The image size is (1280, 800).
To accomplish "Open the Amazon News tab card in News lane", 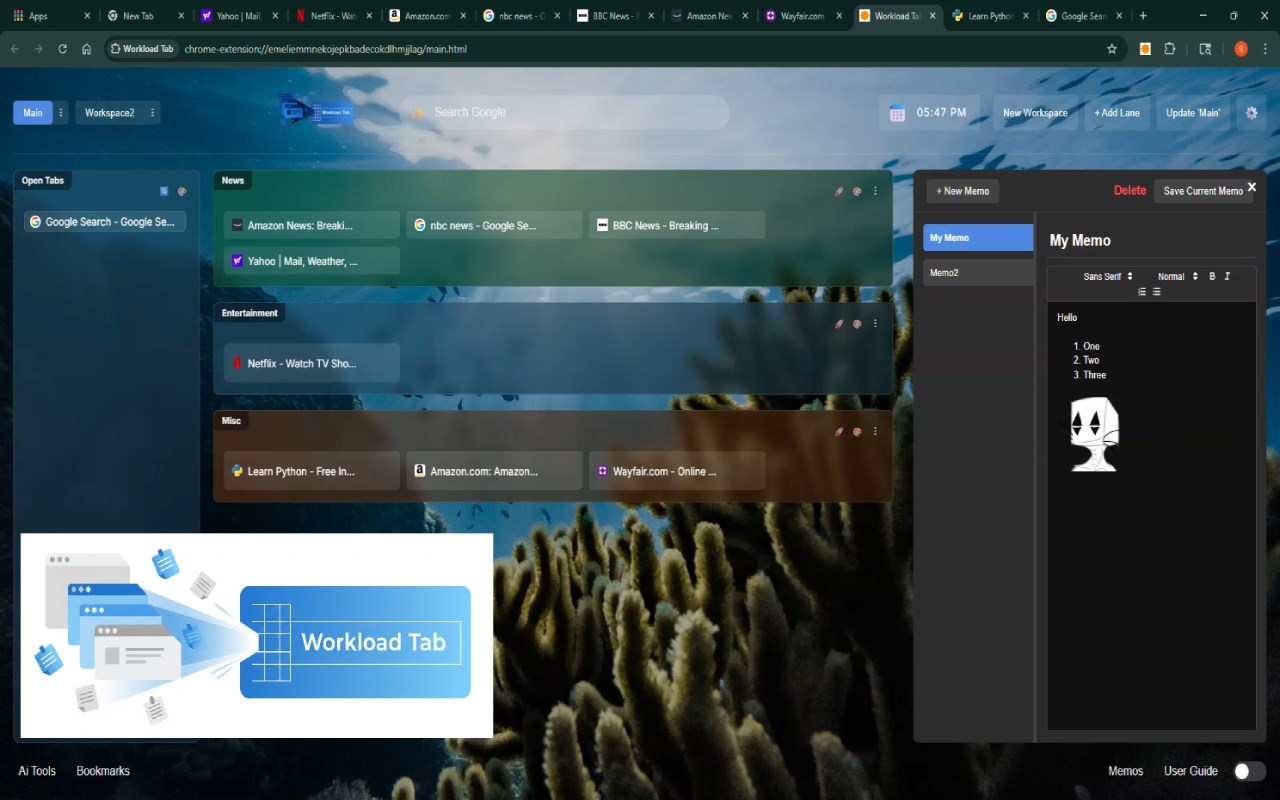I will (x=312, y=226).
